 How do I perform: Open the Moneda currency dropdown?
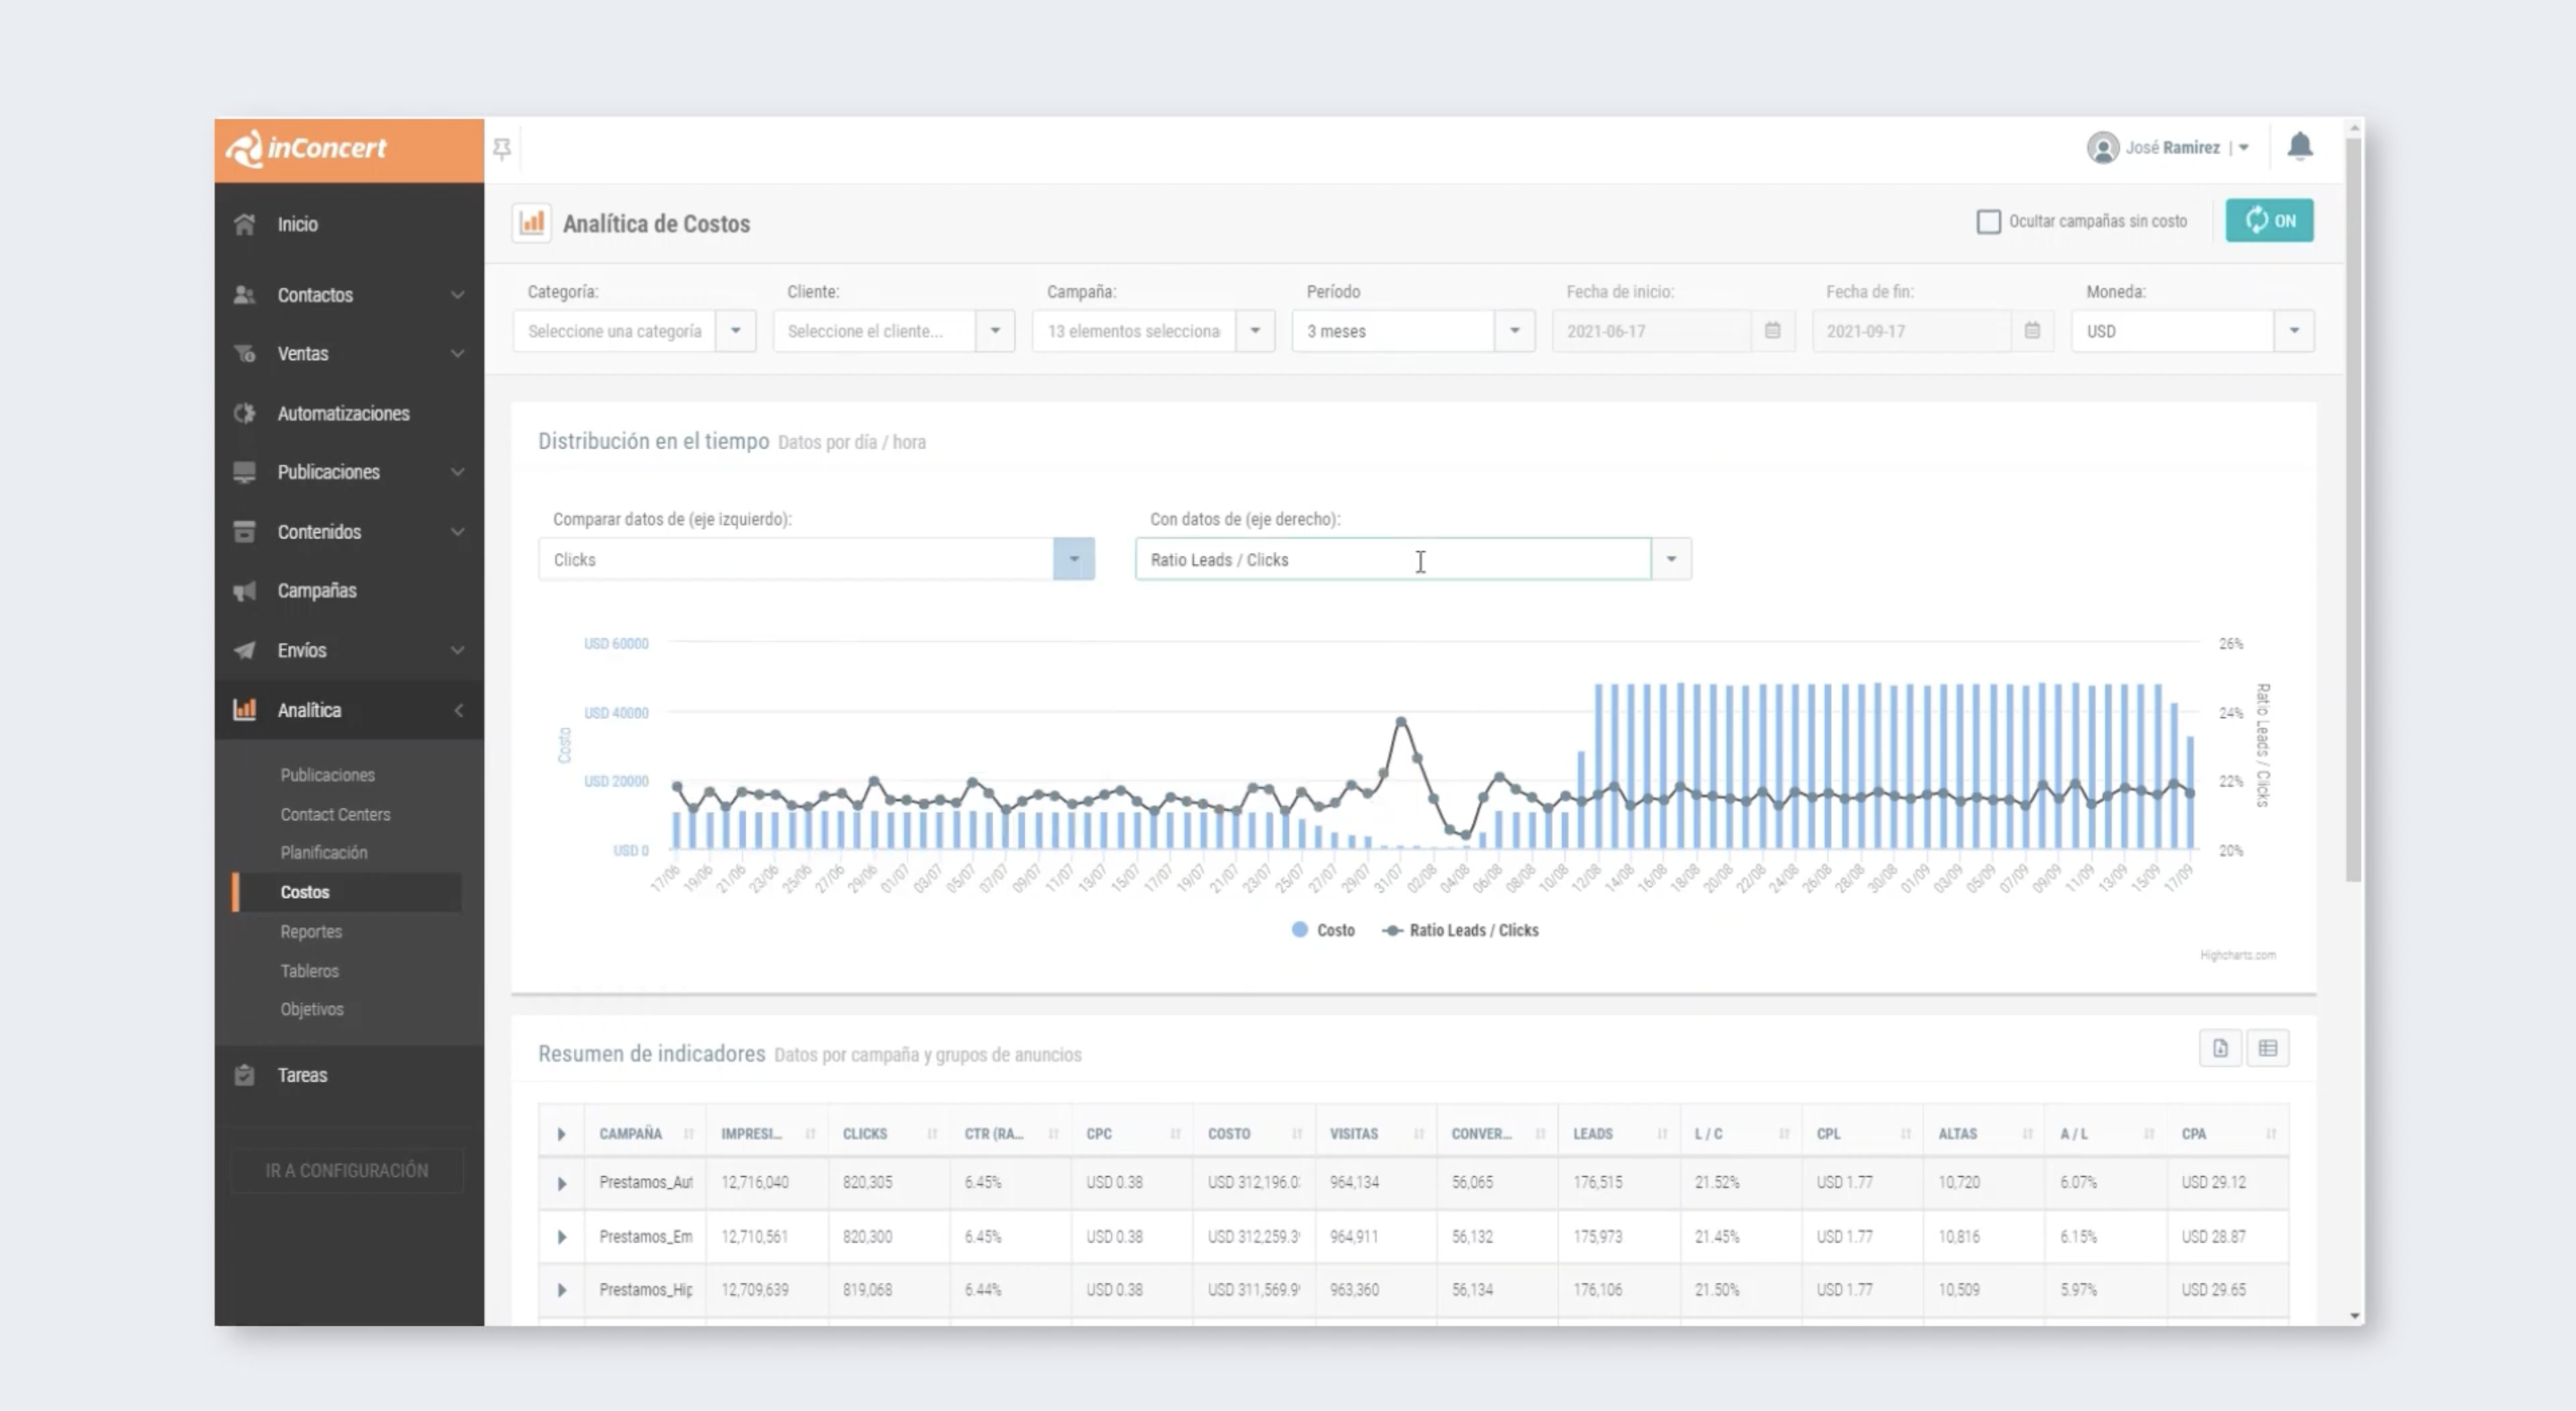[x=2293, y=331]
